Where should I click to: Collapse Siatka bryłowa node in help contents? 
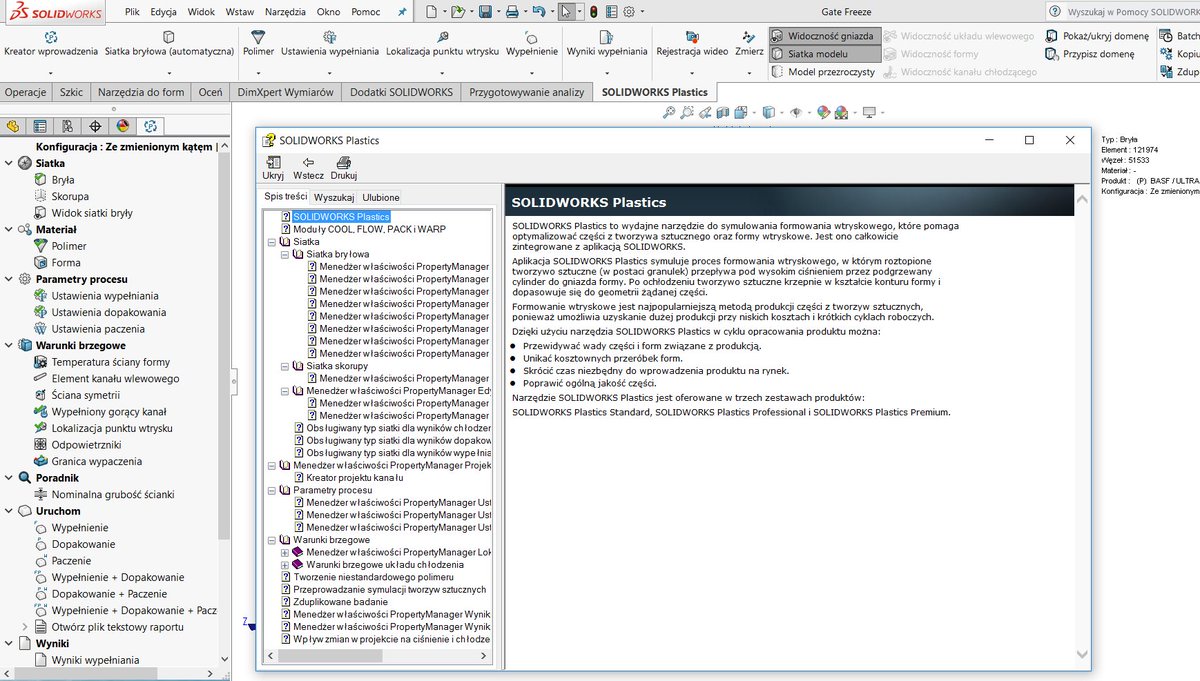[285, 254]
